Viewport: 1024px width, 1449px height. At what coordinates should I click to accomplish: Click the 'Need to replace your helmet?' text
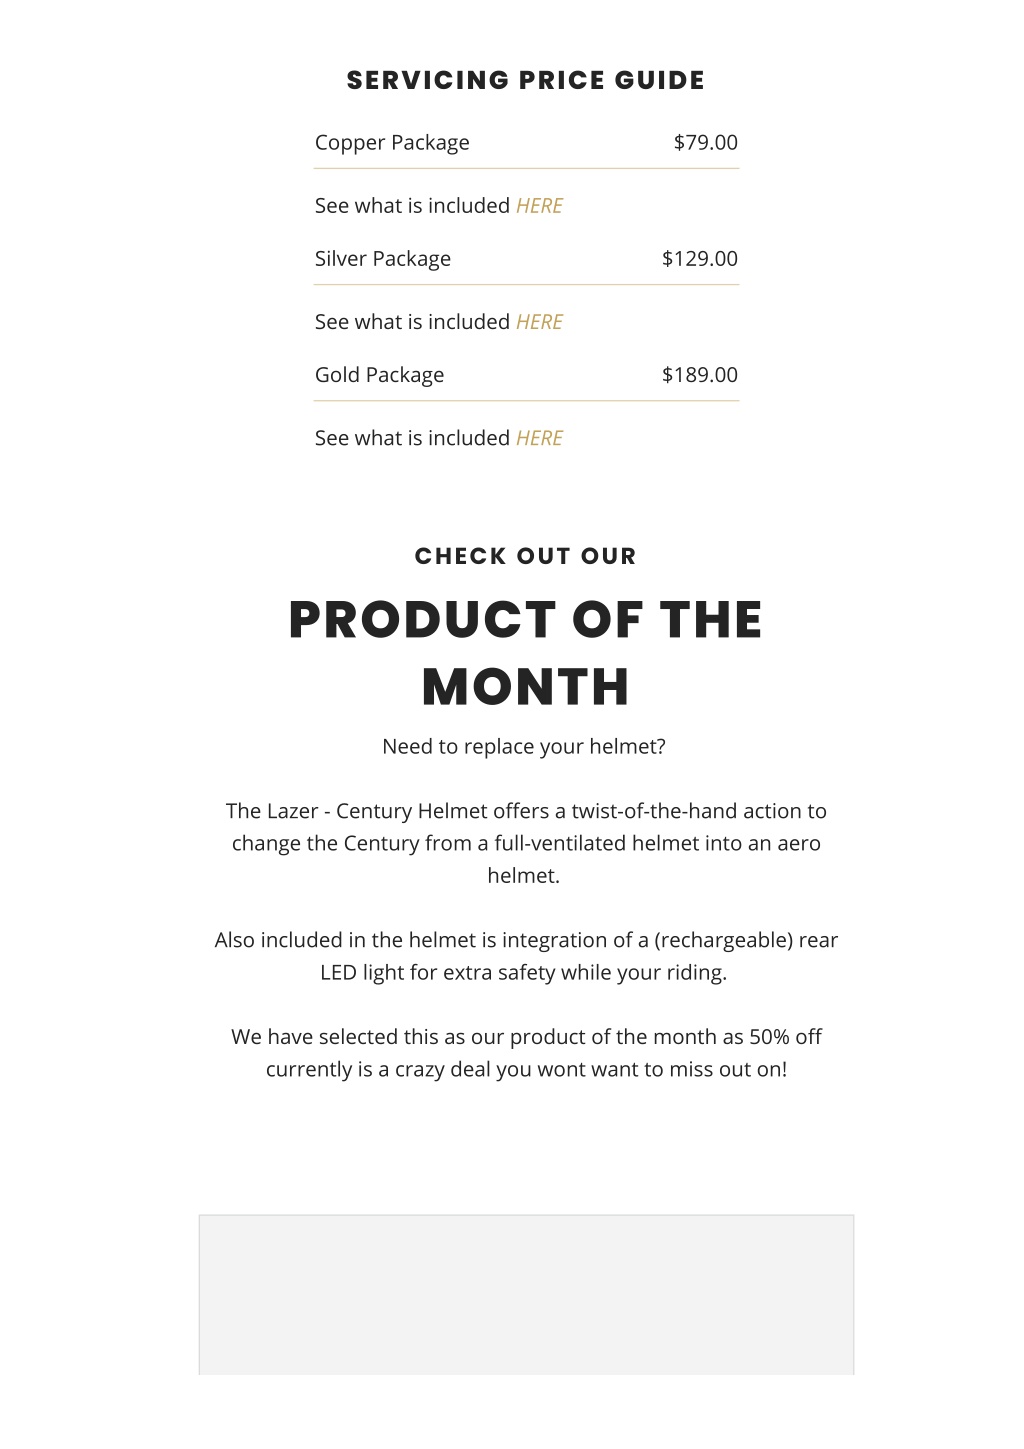[x=524, y=747]
